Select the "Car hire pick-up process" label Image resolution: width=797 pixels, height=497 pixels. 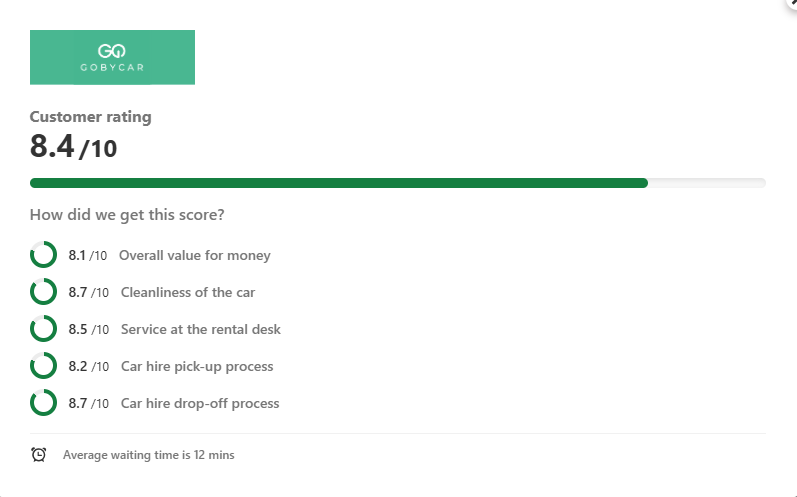(x=197, y=366)
